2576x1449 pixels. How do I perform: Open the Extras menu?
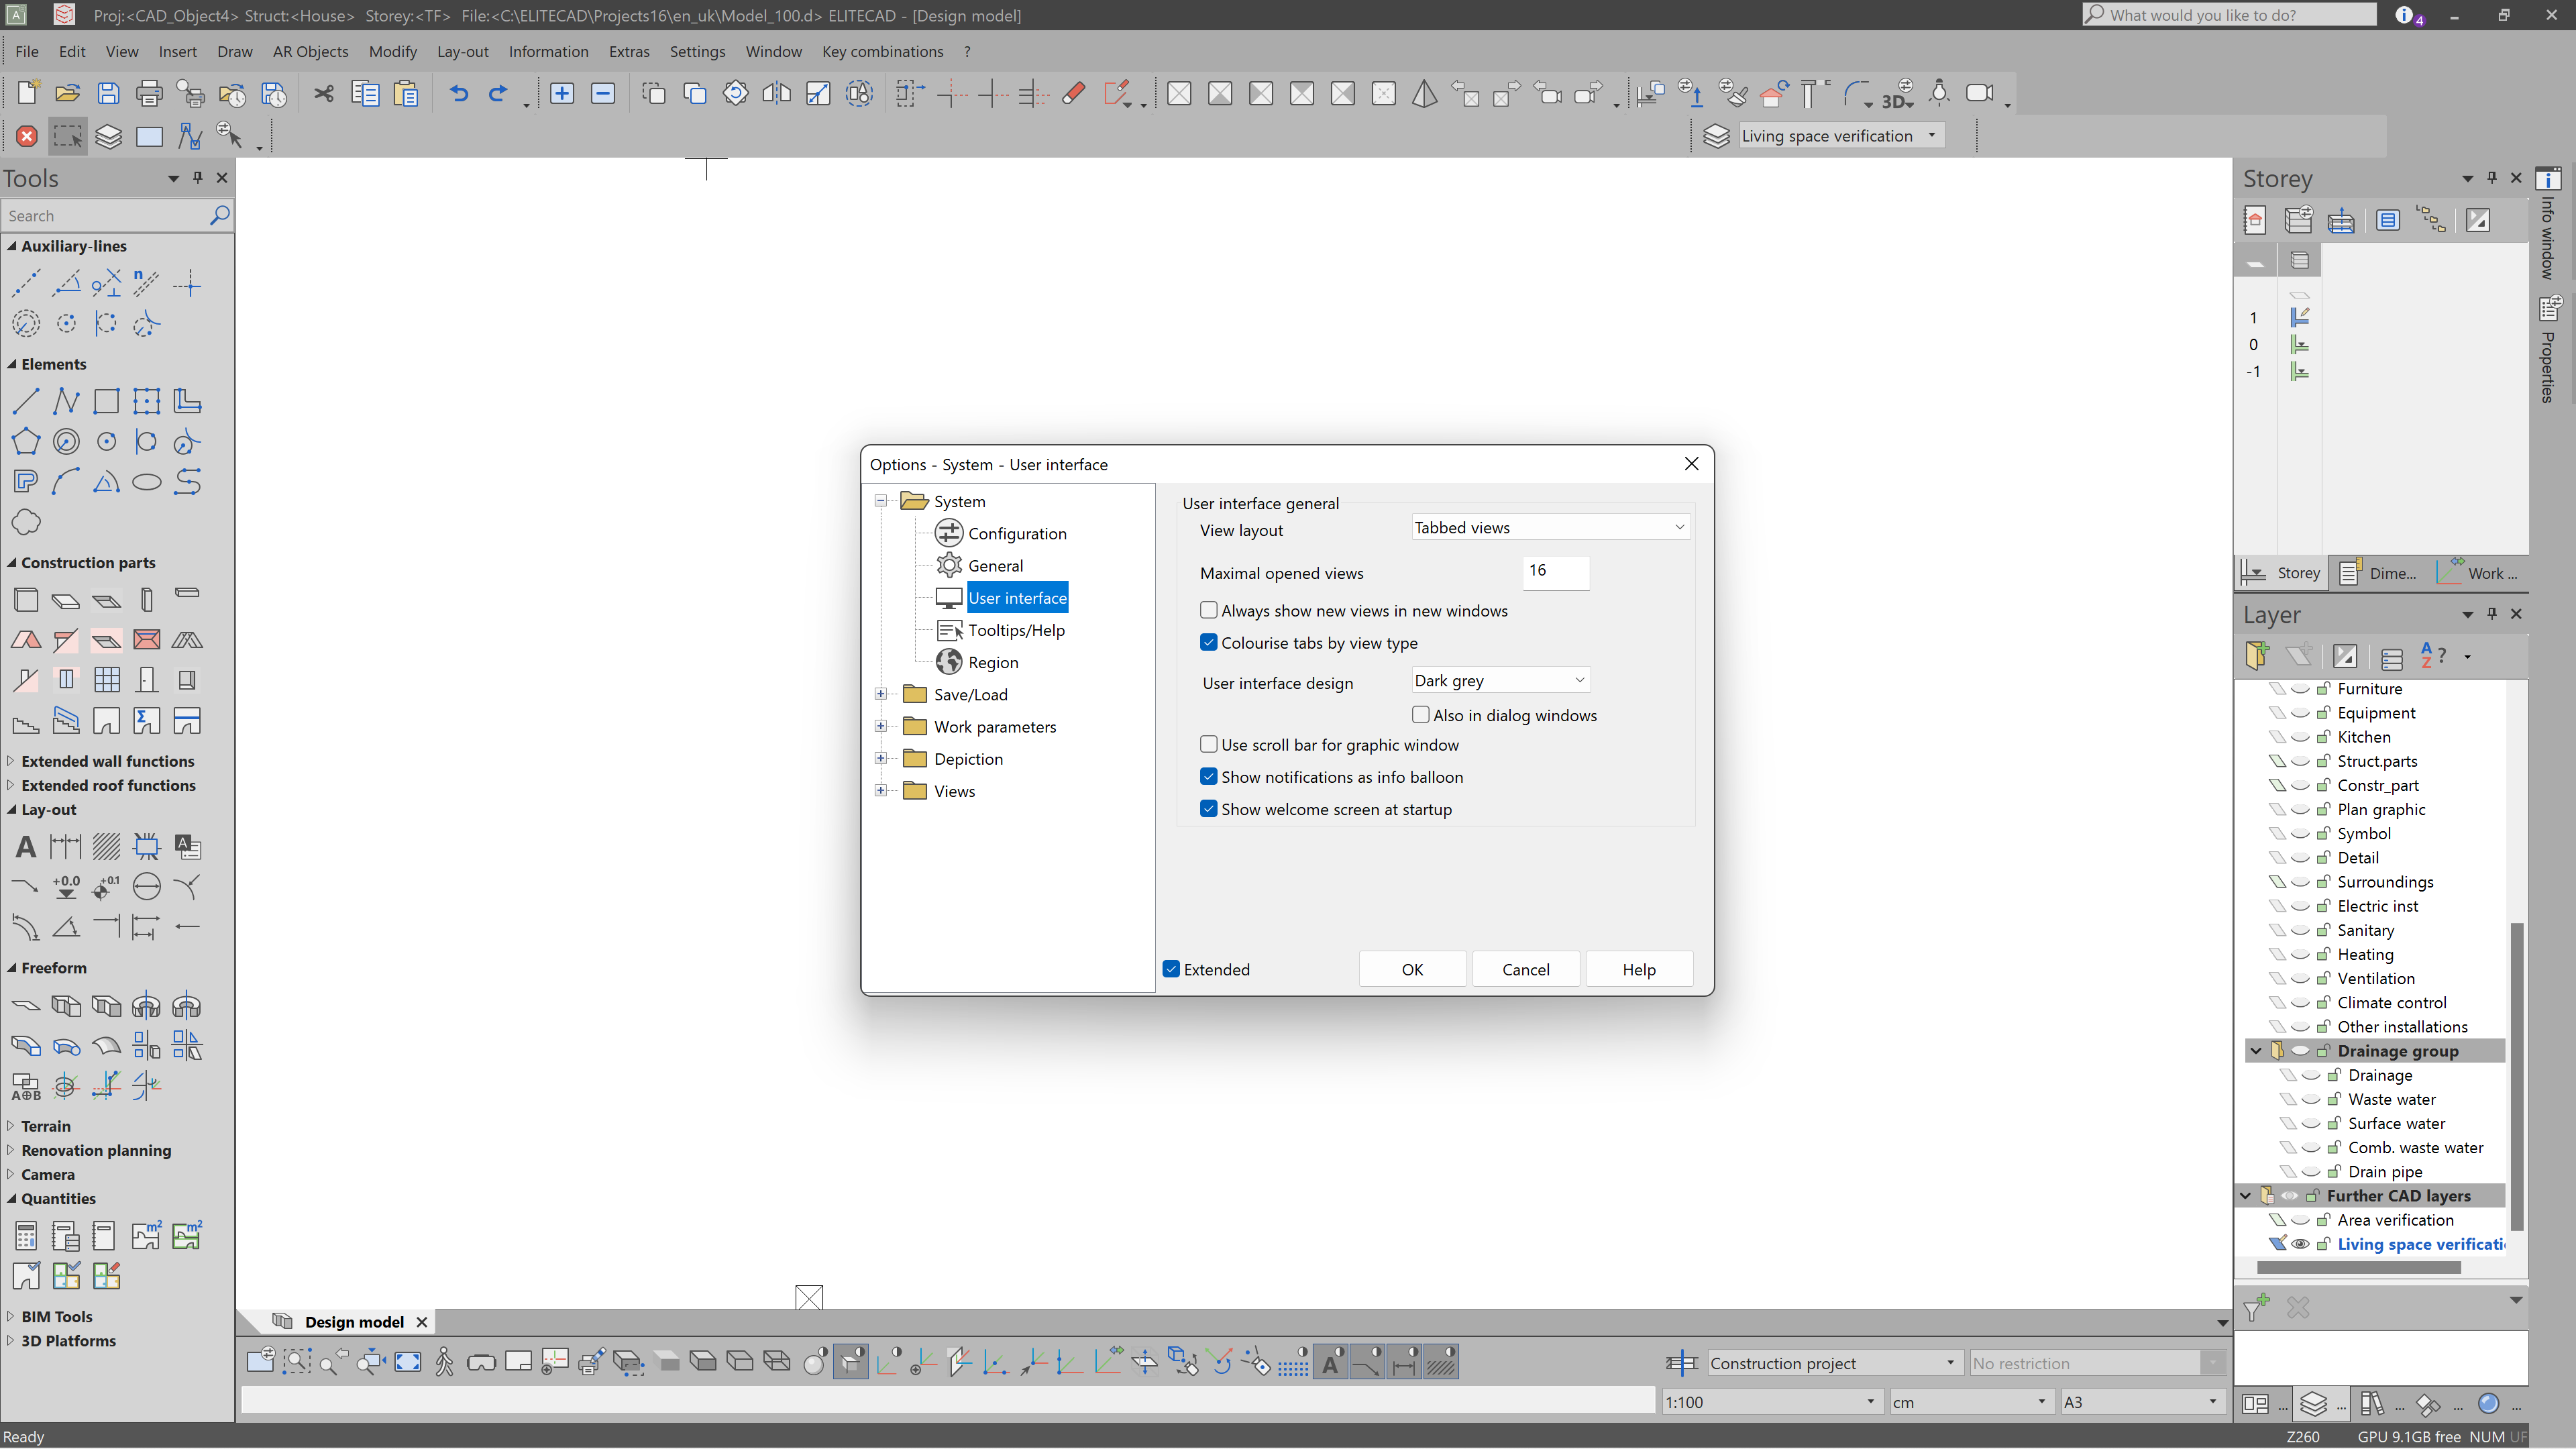pos(629,51)
